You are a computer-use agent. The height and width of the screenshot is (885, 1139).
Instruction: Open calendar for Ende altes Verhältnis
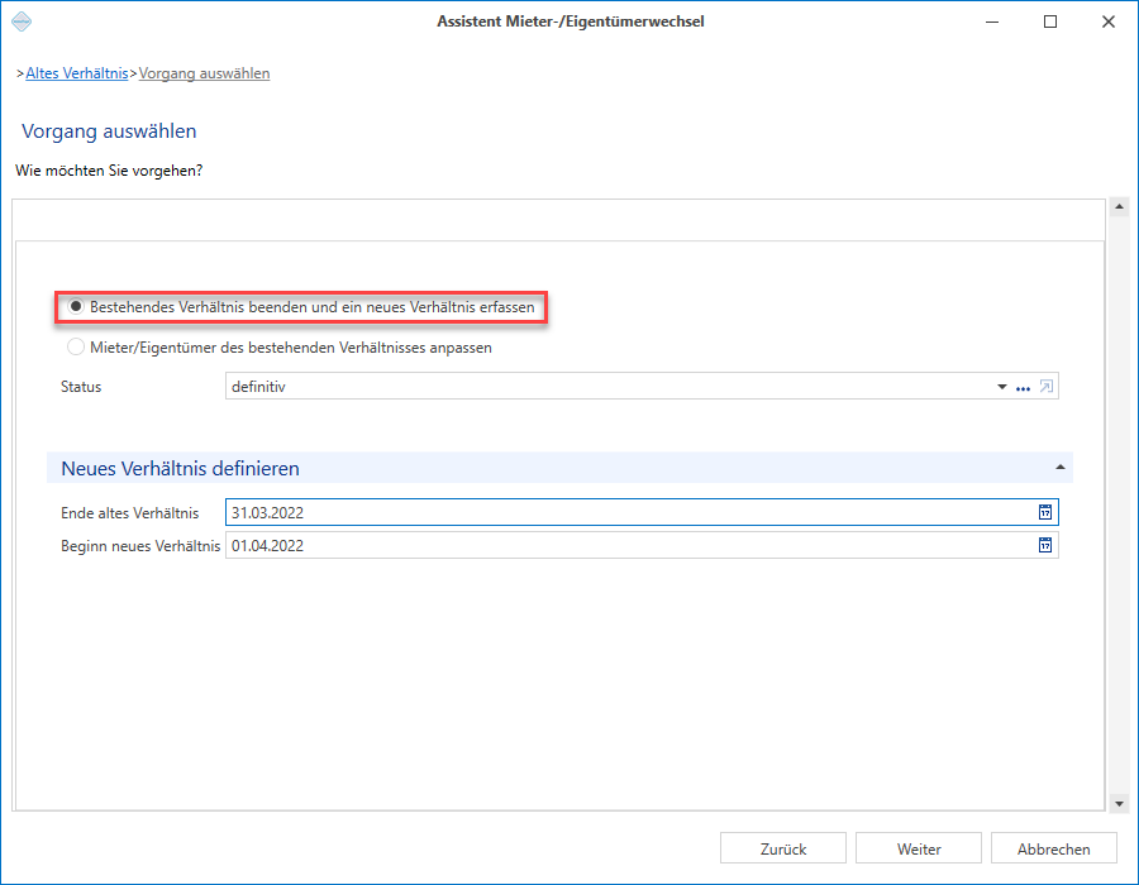point(1045,512)
